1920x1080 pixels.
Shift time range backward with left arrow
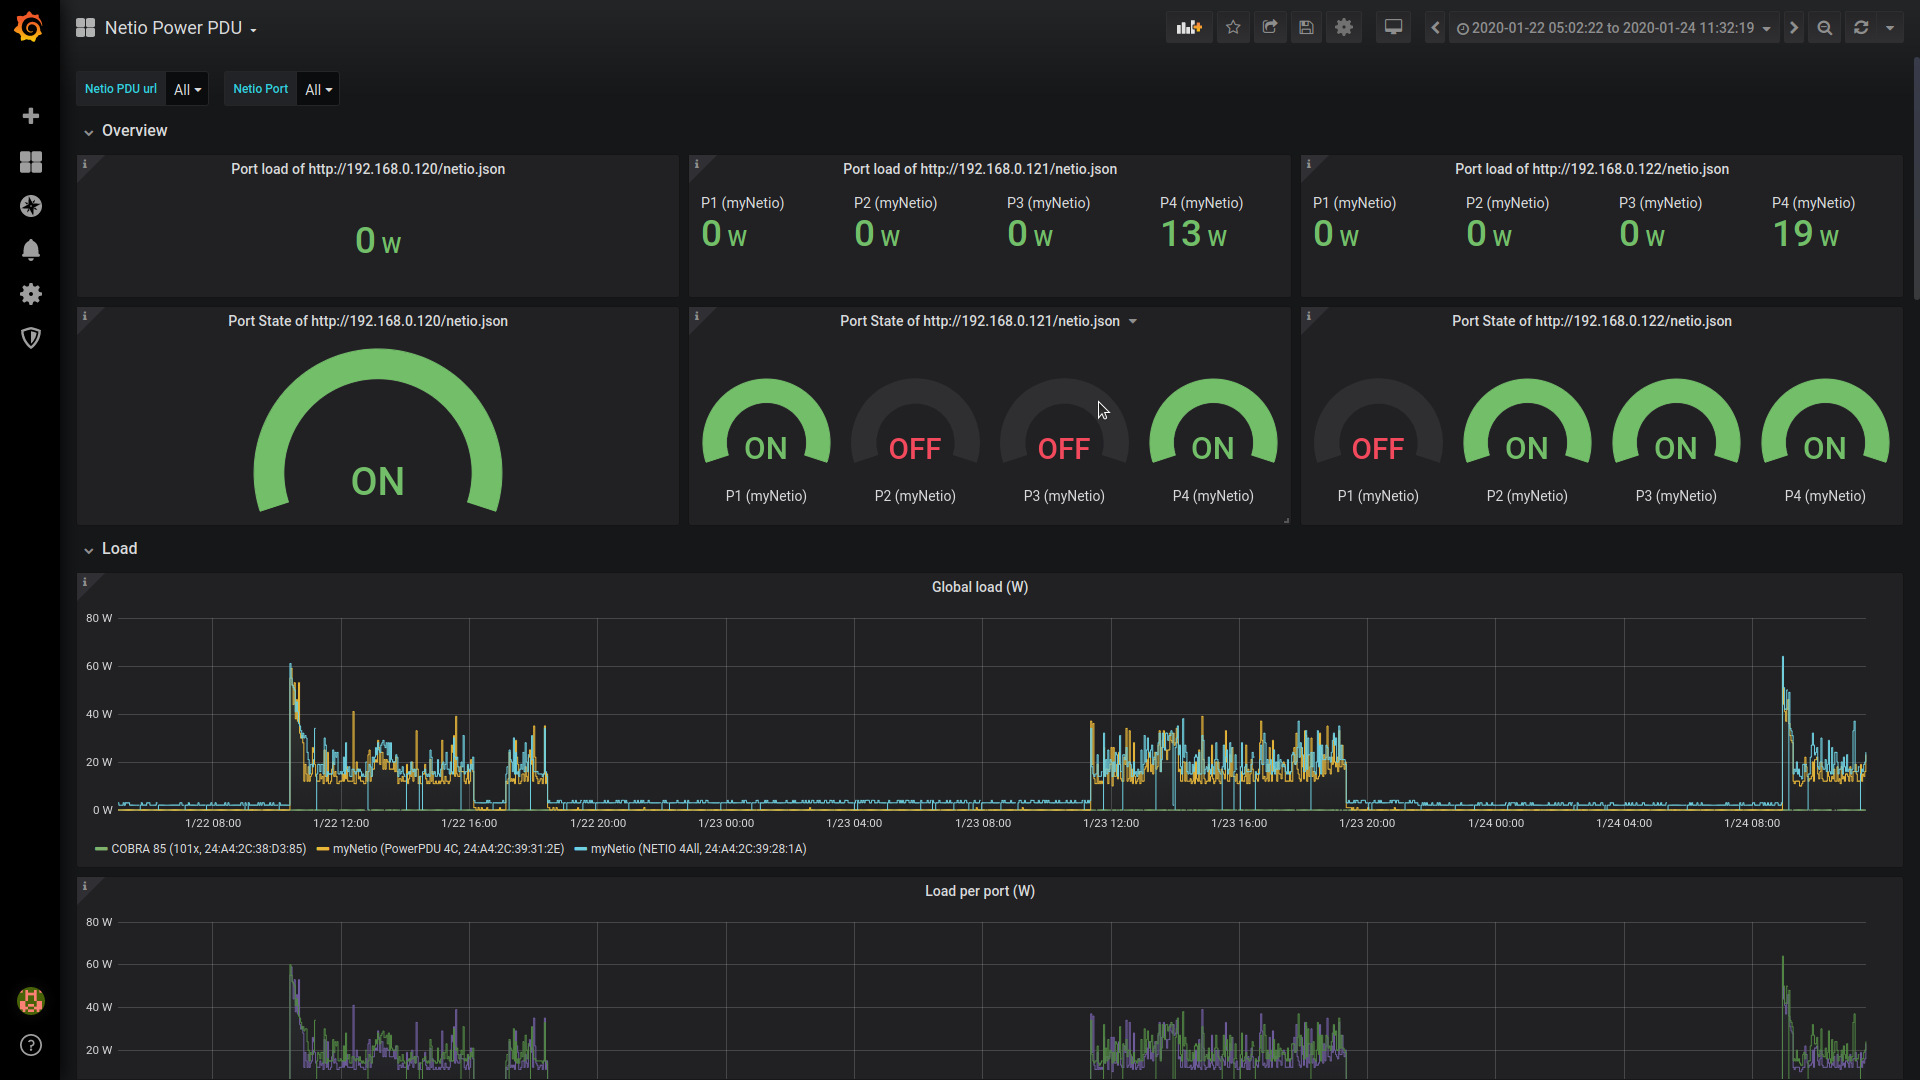point(1435,28)
